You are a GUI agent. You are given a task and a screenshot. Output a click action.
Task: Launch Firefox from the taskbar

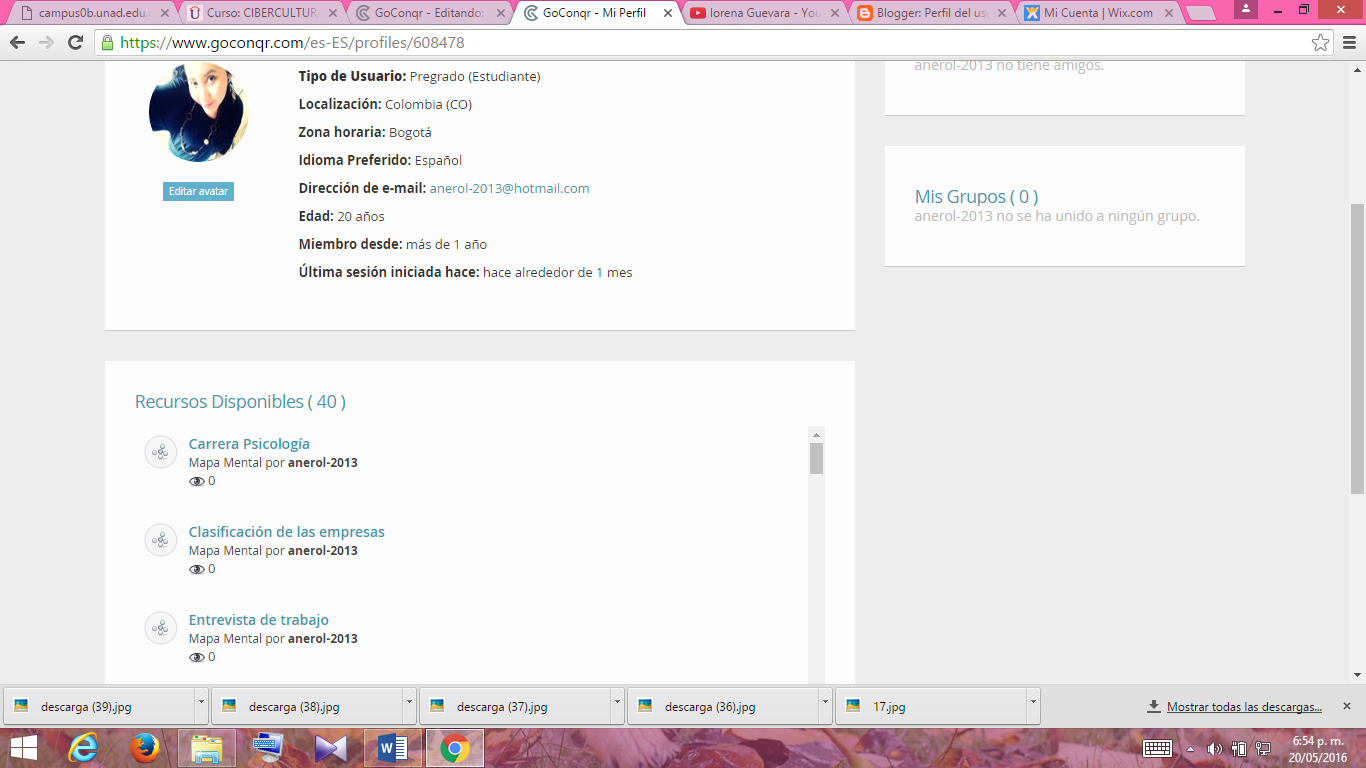[x=145, y=748]
